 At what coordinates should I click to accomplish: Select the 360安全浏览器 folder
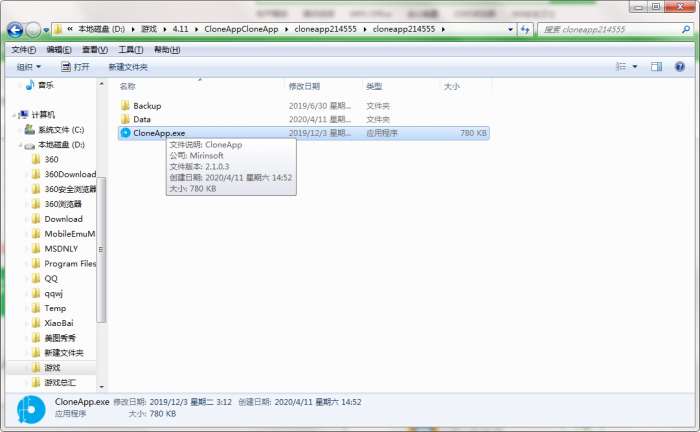[70, 189]
